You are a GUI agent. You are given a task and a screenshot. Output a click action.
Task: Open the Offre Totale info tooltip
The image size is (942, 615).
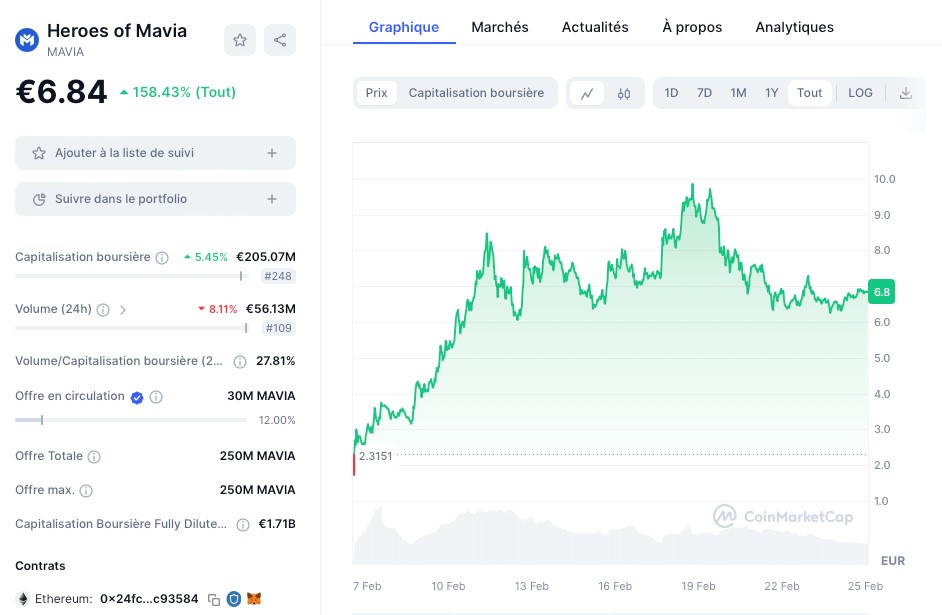click(x=94, y=456)
